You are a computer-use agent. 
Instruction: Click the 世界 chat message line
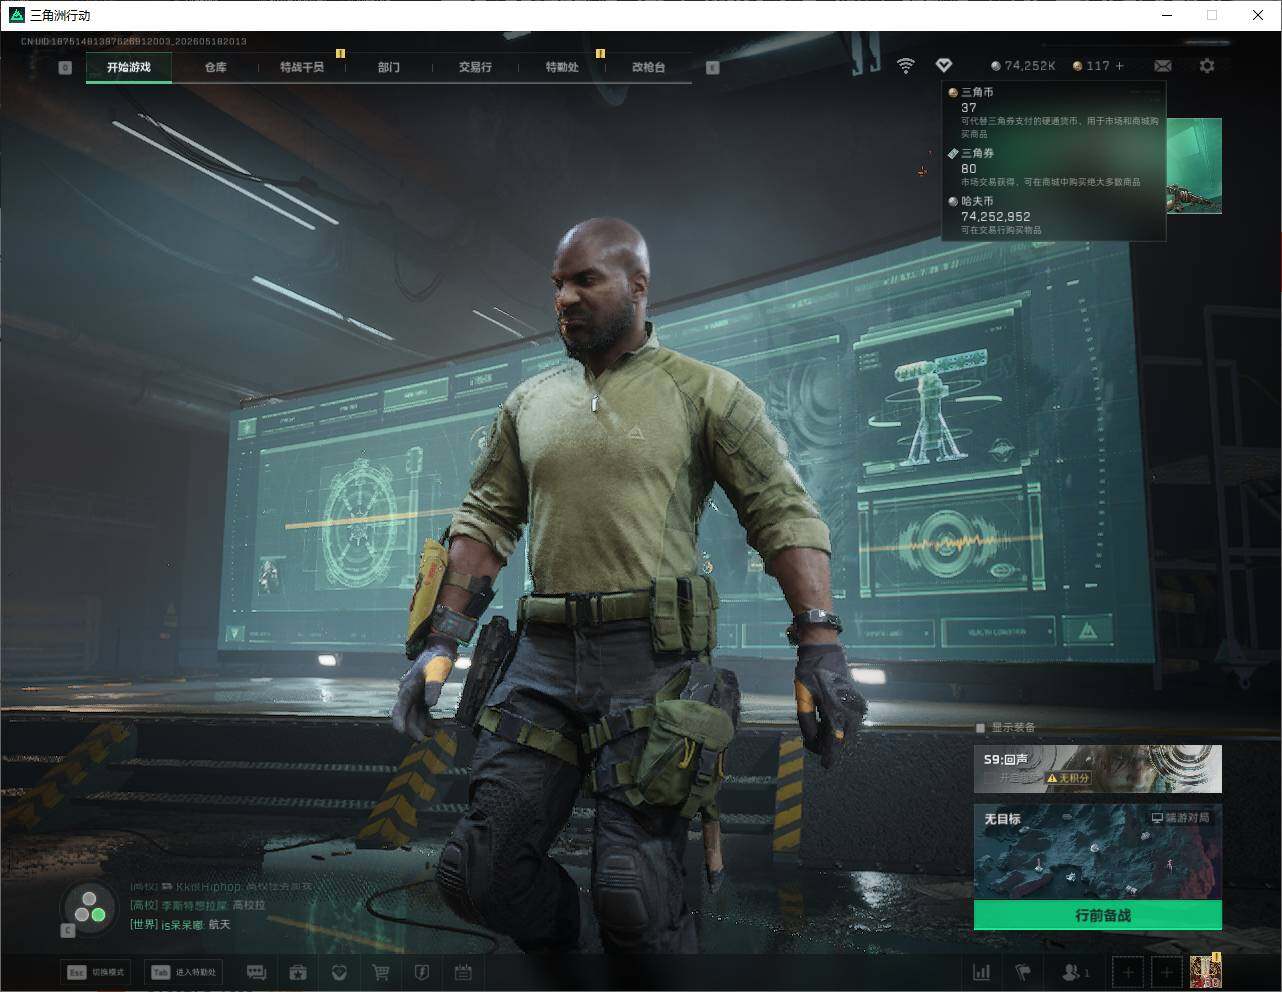180,925
